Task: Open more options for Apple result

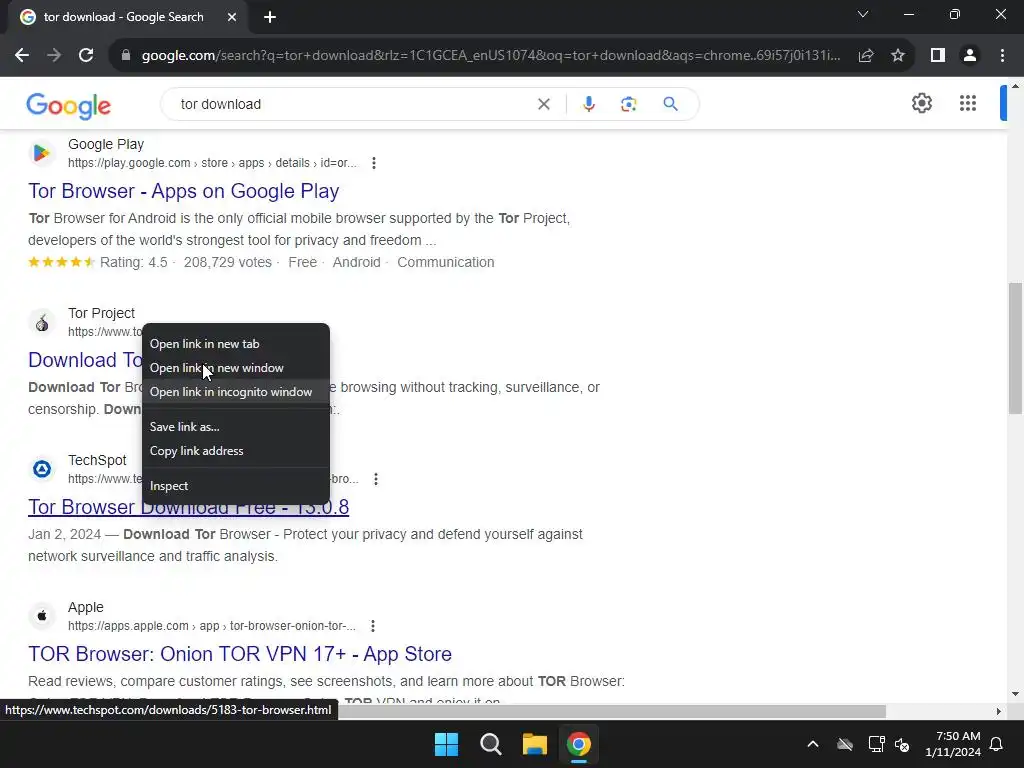Action: pos(373,626)
